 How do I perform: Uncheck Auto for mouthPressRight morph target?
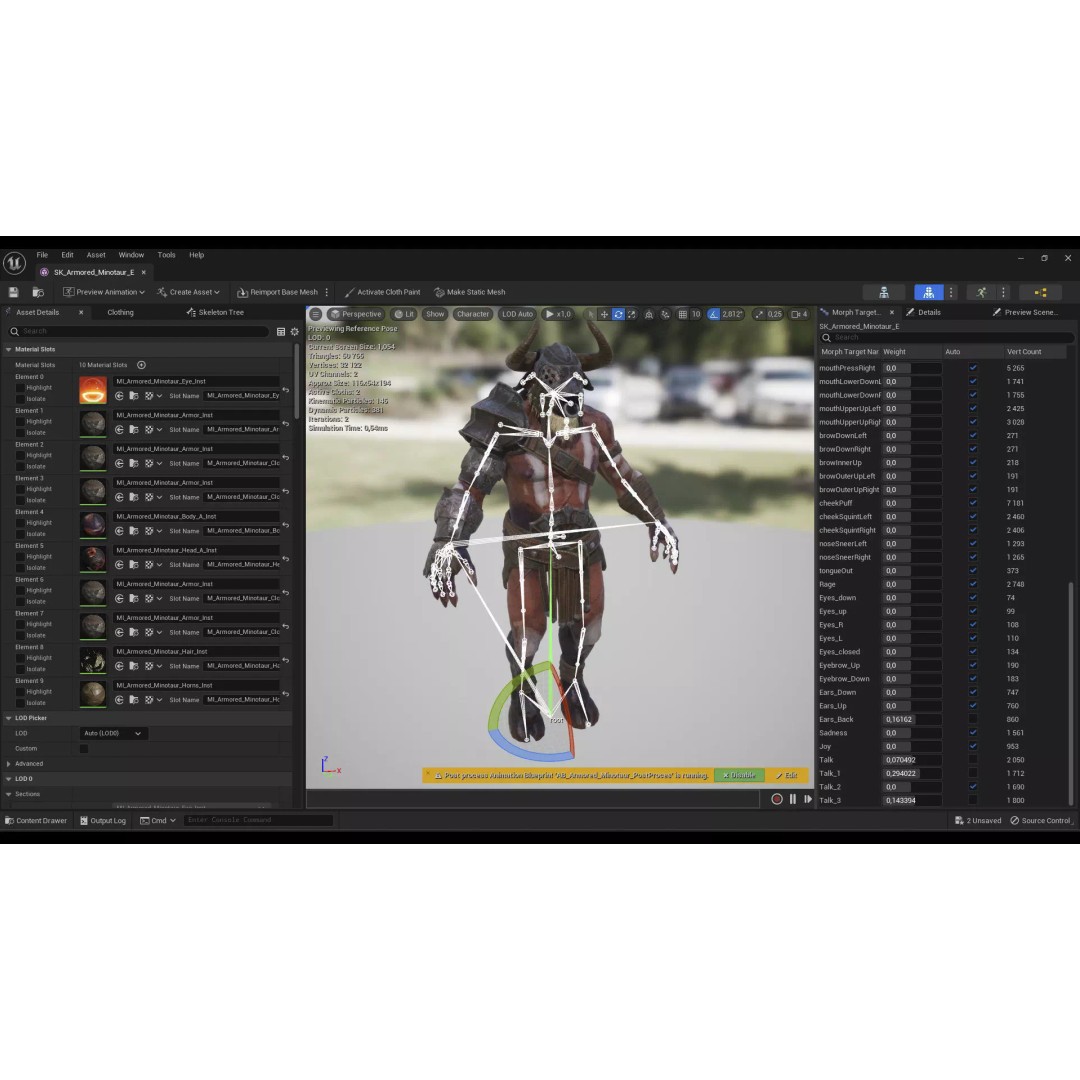click(x=973, y=368)
